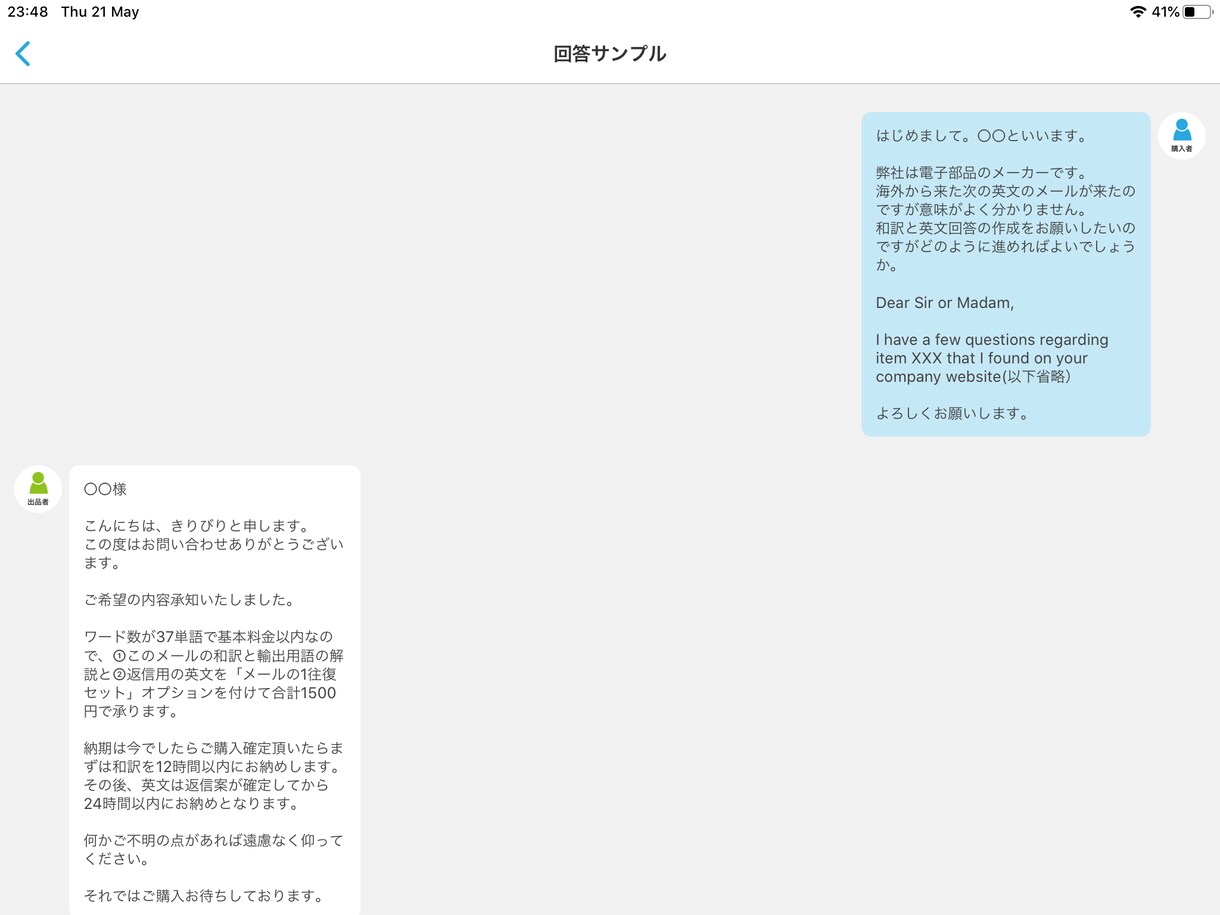Click the text 海外から来た次の英文のメールが来たの
The width and height of the screenshot is (1220, 915).
1006,191
